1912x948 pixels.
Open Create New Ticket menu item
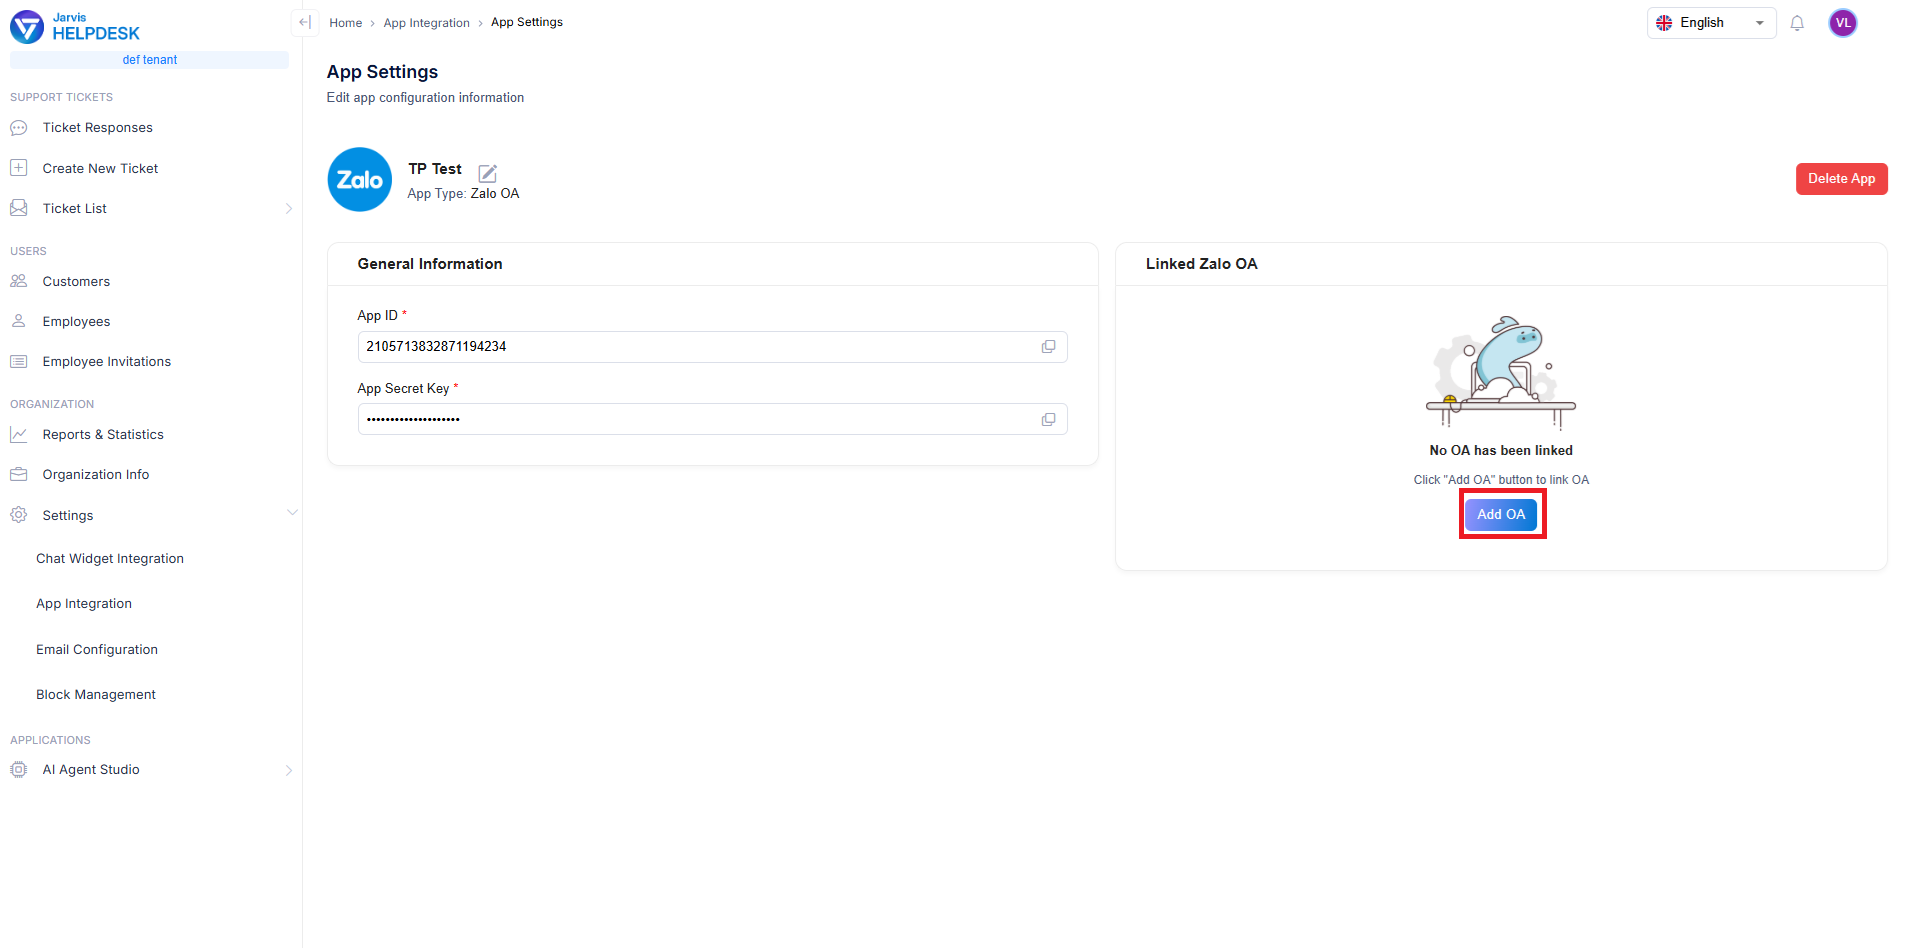pos(100,168)
